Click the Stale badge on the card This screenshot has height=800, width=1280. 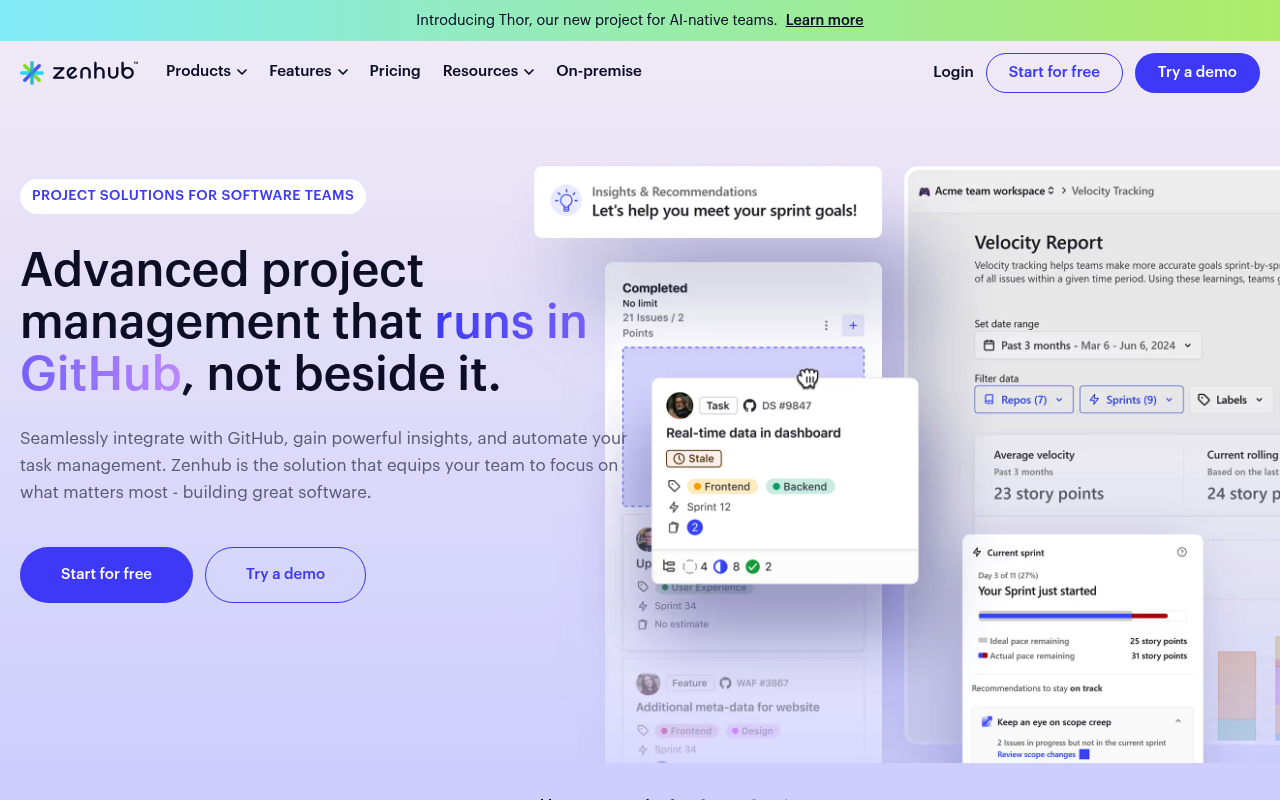click(x=694, y=458)
